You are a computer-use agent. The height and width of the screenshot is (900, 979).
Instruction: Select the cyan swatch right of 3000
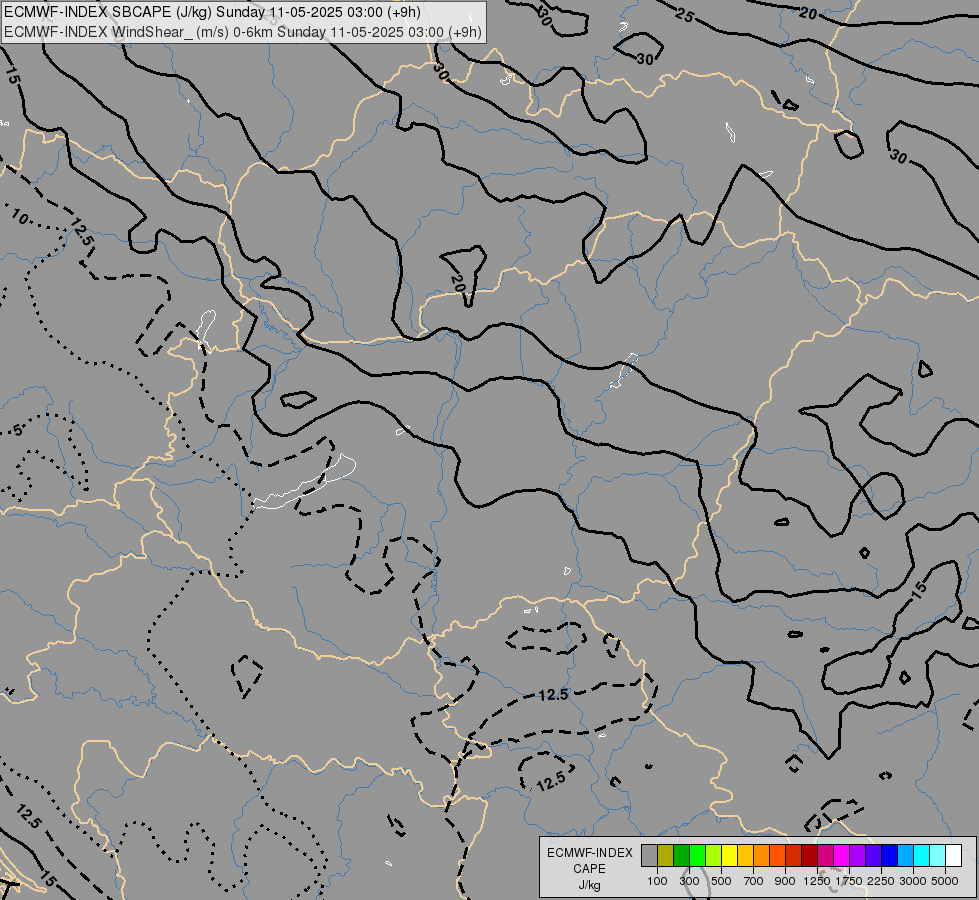coord(921,855)
